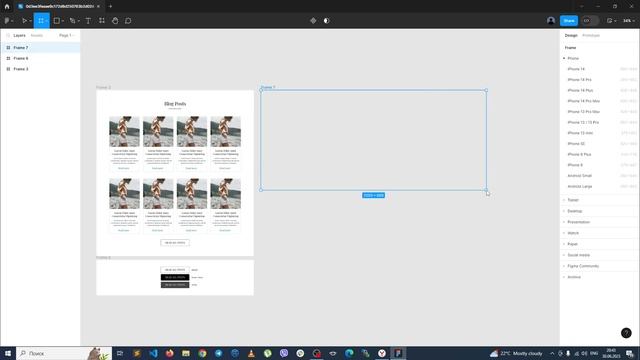Click the Frame 3 layer icon
640x360 pixels.
point(8,69)
